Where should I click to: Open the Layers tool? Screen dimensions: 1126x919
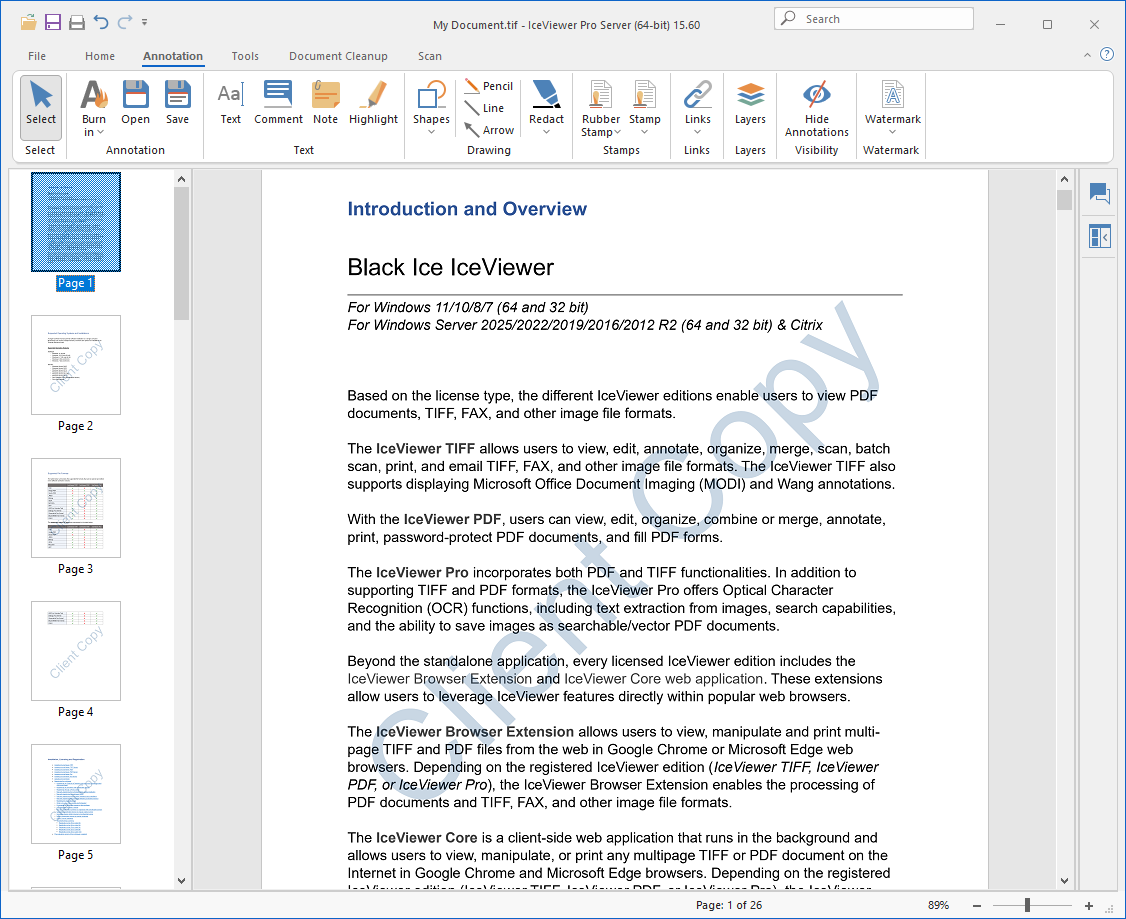[x=750, y=103]
